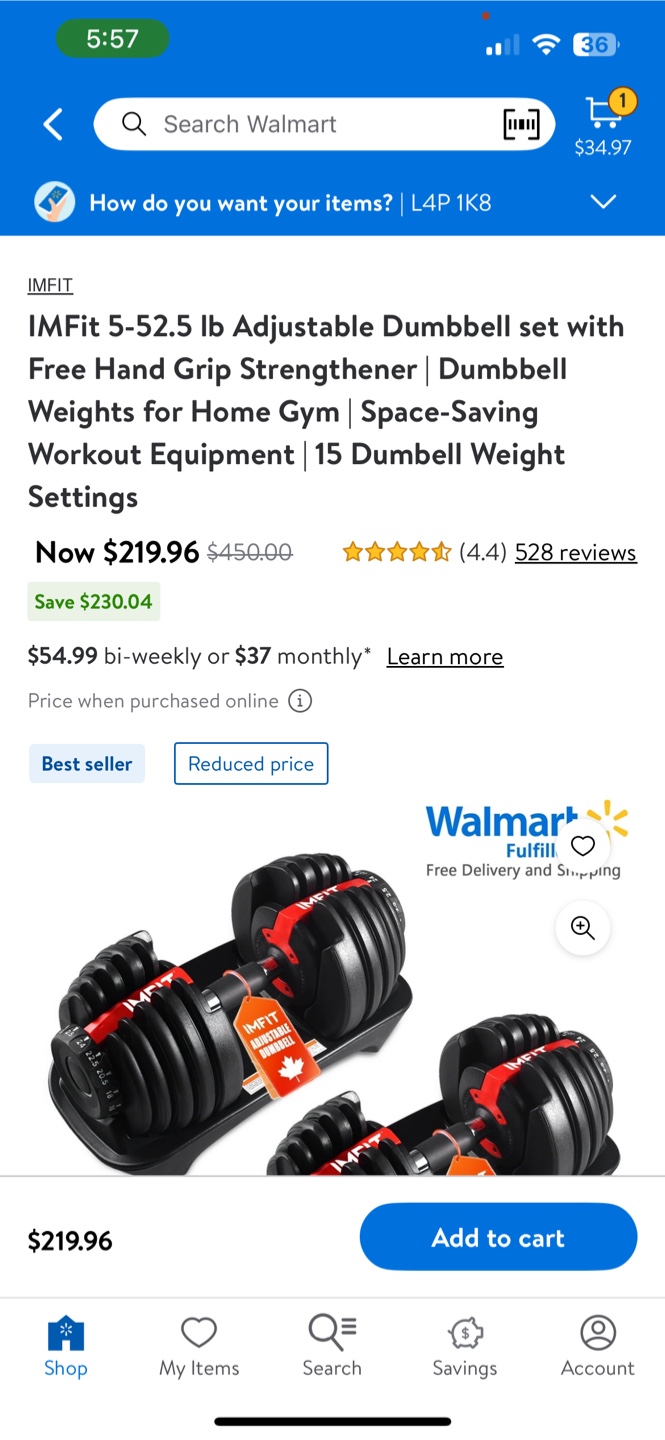The height and width of the screenshot is (1440, 665).
Task: Tap the search magnifier icon in search bar
Action: click(134, 124)
